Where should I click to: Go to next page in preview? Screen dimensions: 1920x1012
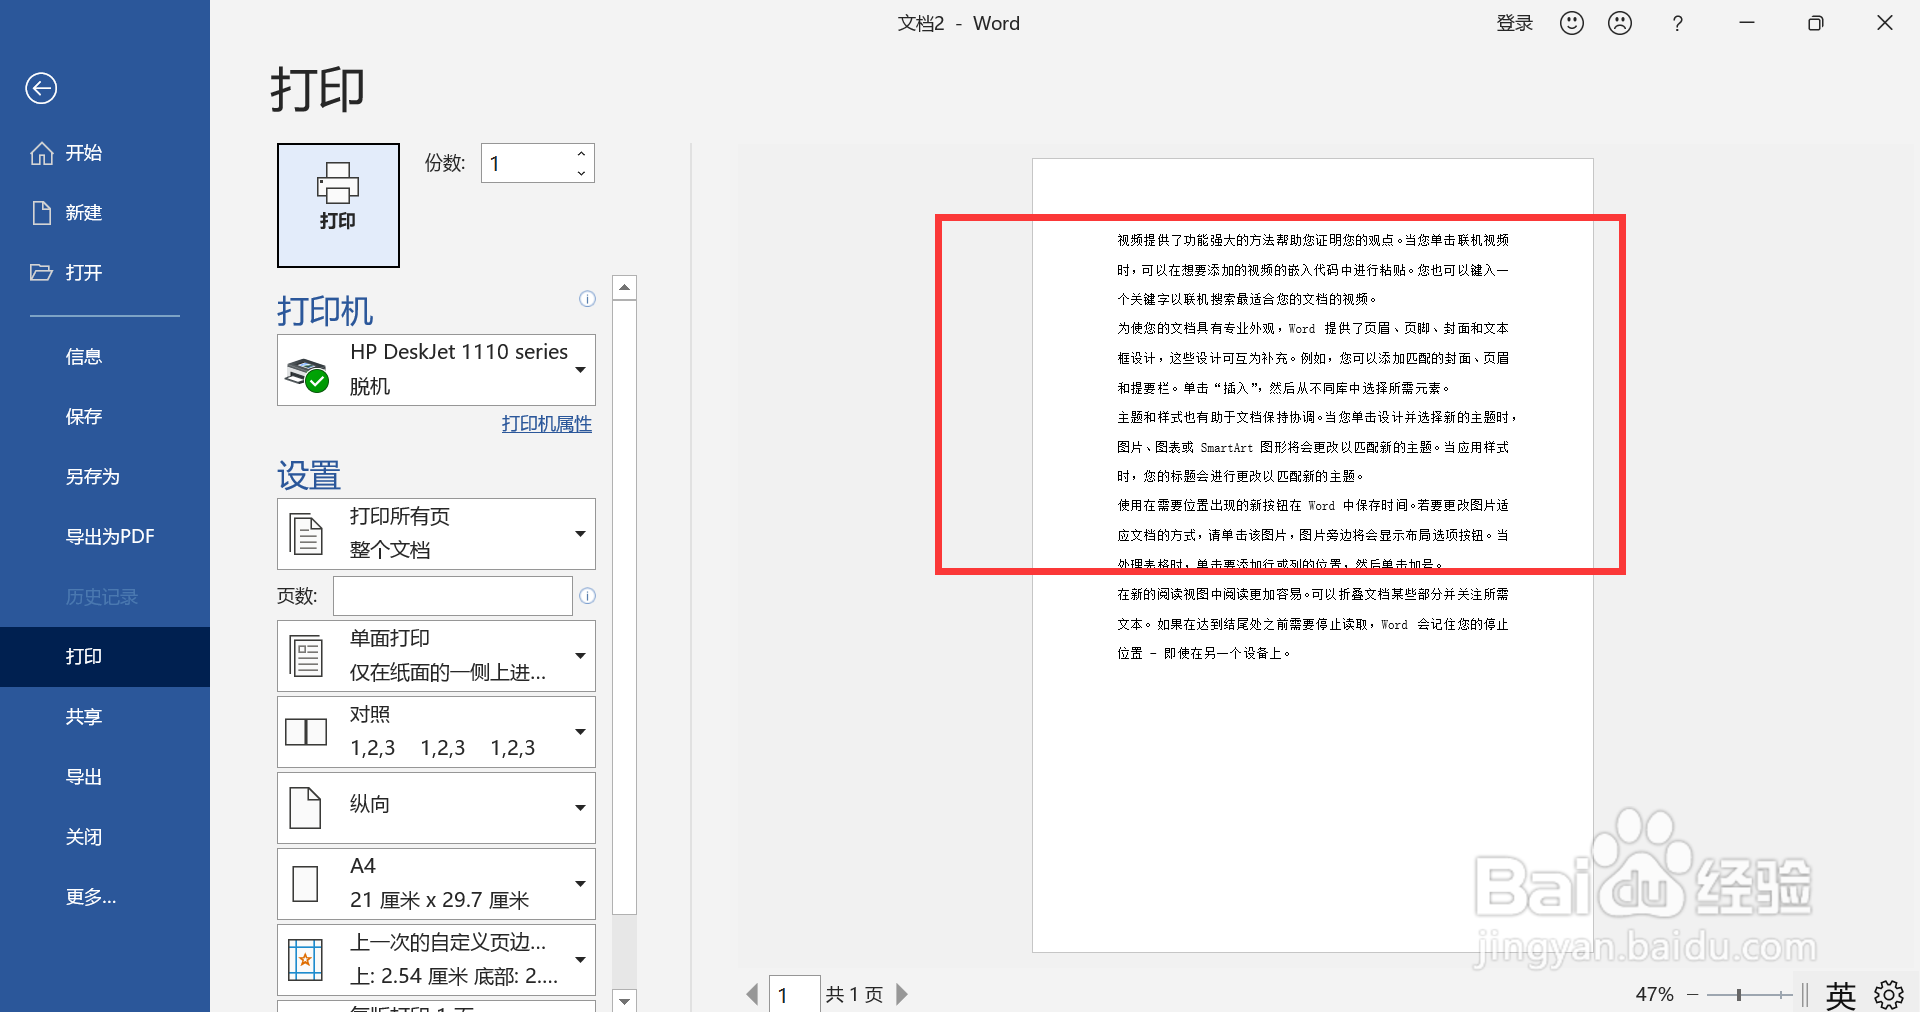(x=902, y=994)
